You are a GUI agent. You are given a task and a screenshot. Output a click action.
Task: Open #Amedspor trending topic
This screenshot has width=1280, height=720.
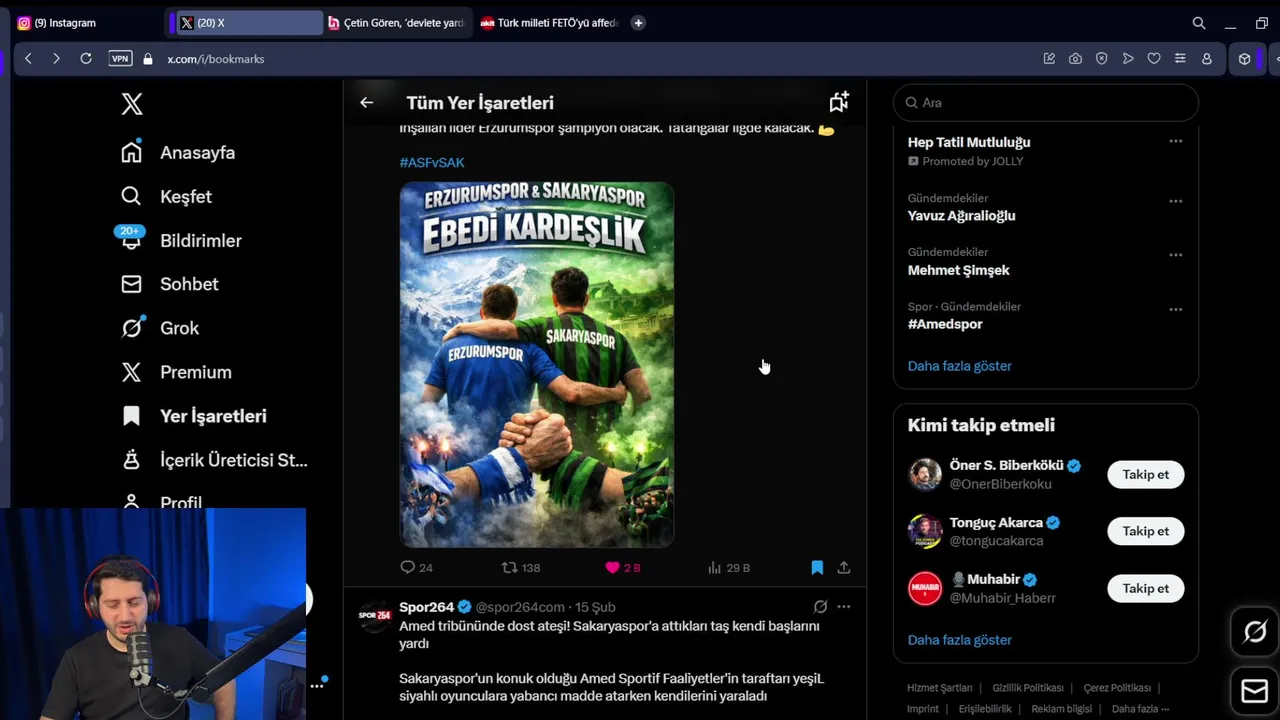[x=945, y=324]
